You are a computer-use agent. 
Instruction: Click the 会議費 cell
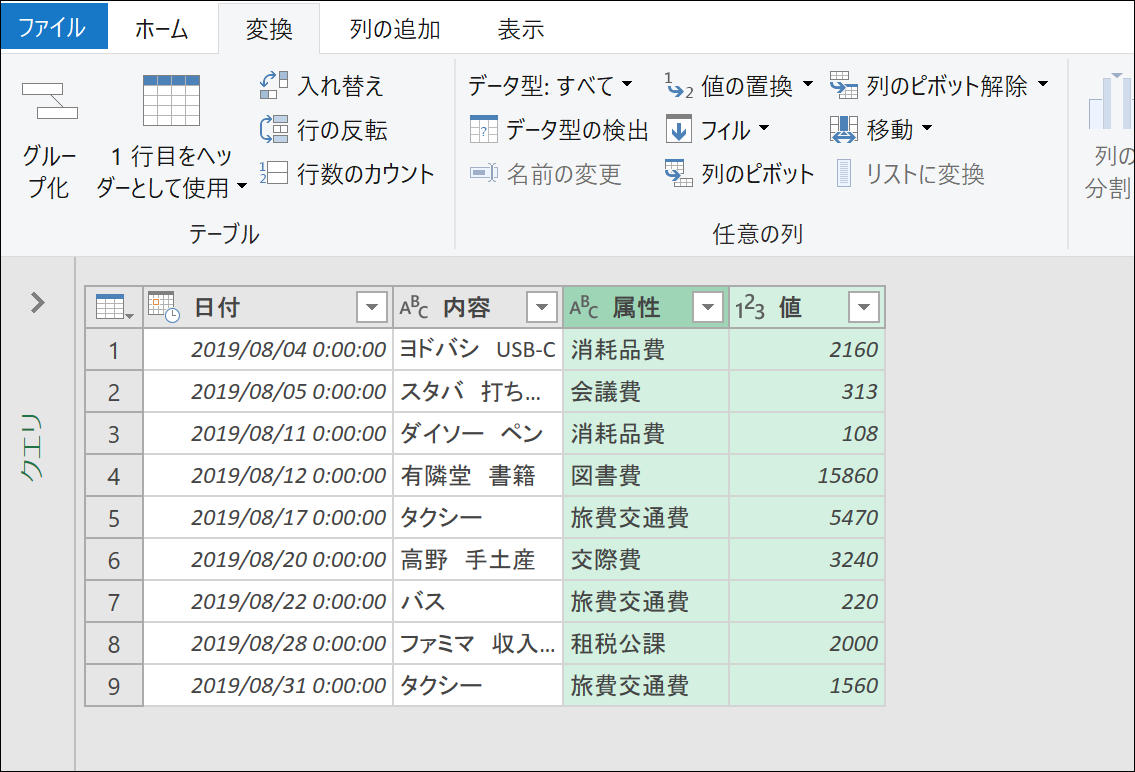click(x=646, y=391)
